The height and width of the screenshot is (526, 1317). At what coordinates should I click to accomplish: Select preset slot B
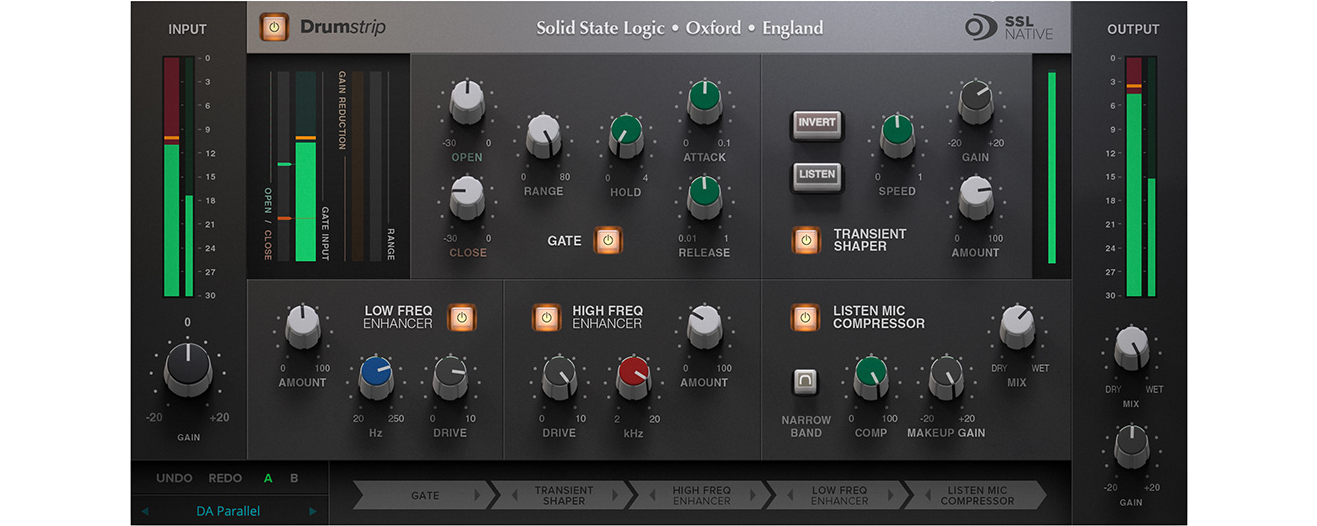(x=294, y=478)
